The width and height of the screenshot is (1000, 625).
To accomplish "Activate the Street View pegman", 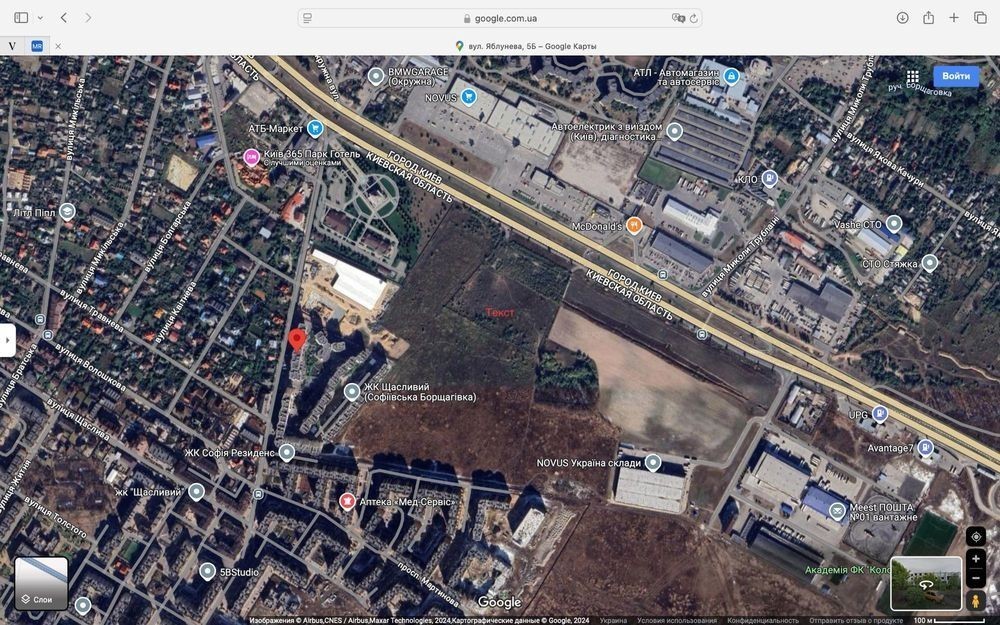I will 976,600.
